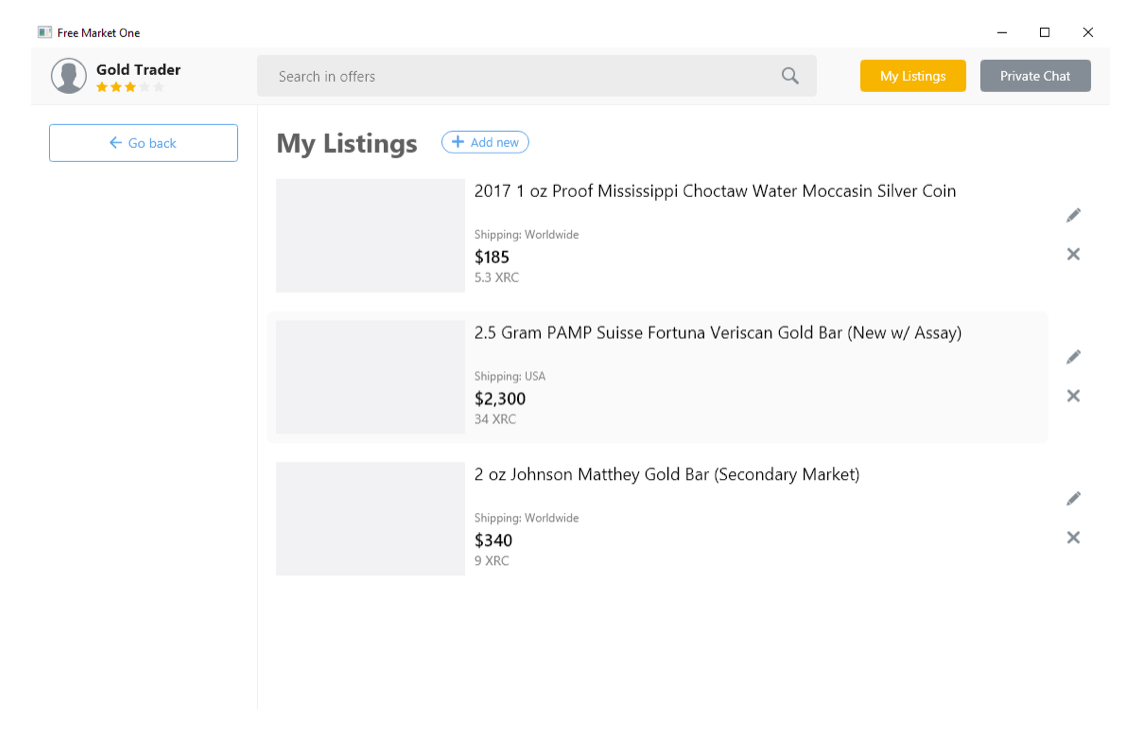Click the 5.3 XRC amount

tap(497, 278)
